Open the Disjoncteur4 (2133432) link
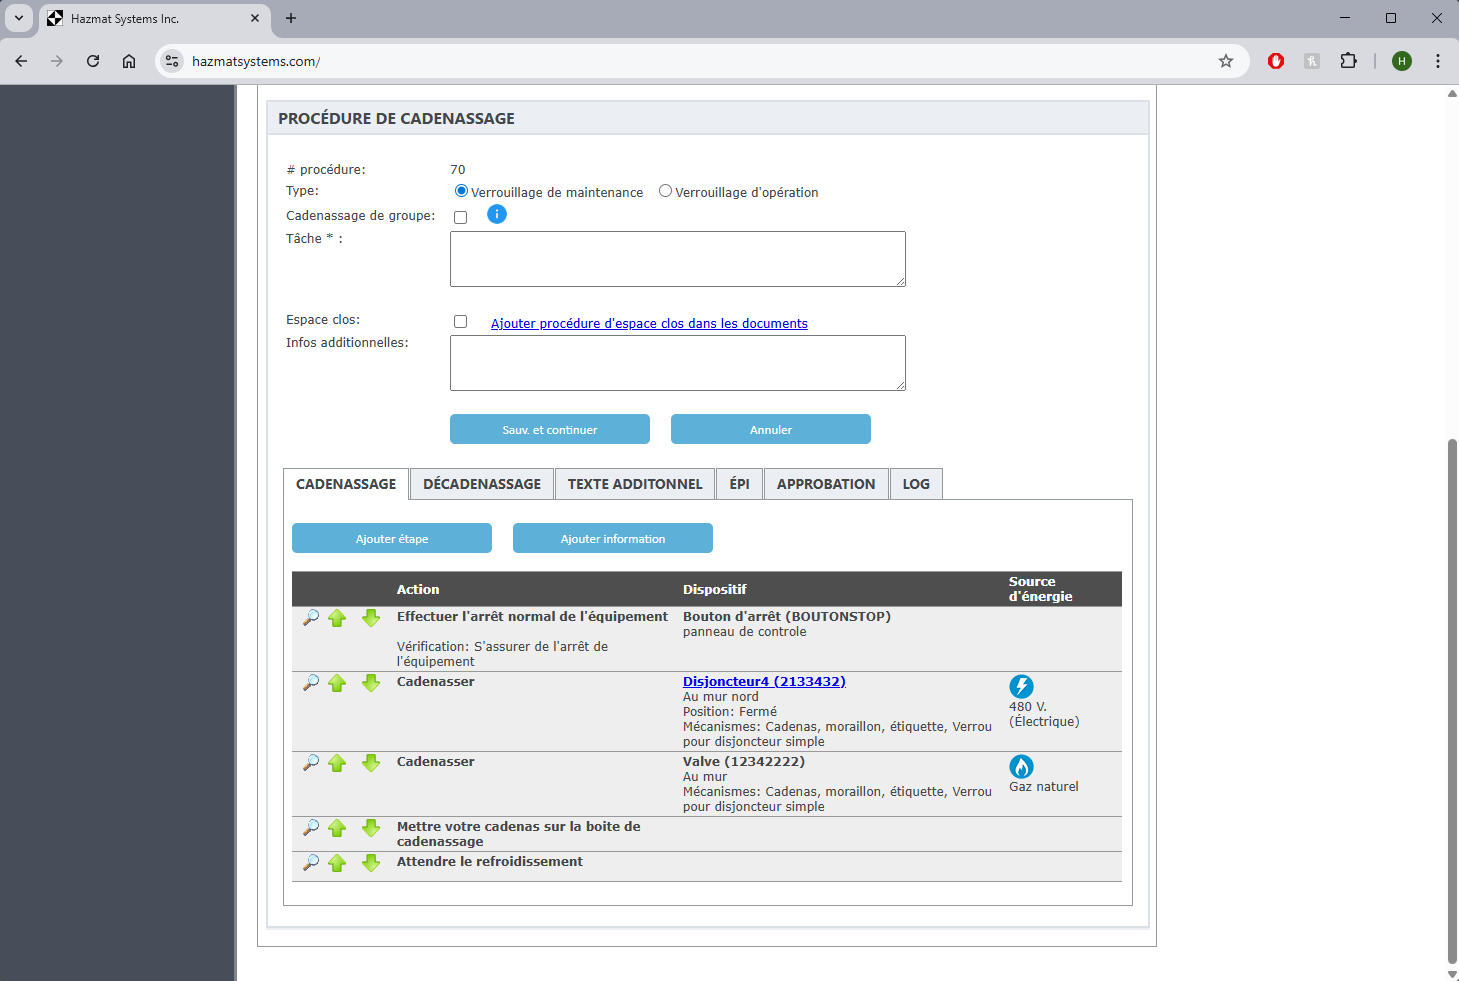 pyautogui.click(x=764, y=681)
